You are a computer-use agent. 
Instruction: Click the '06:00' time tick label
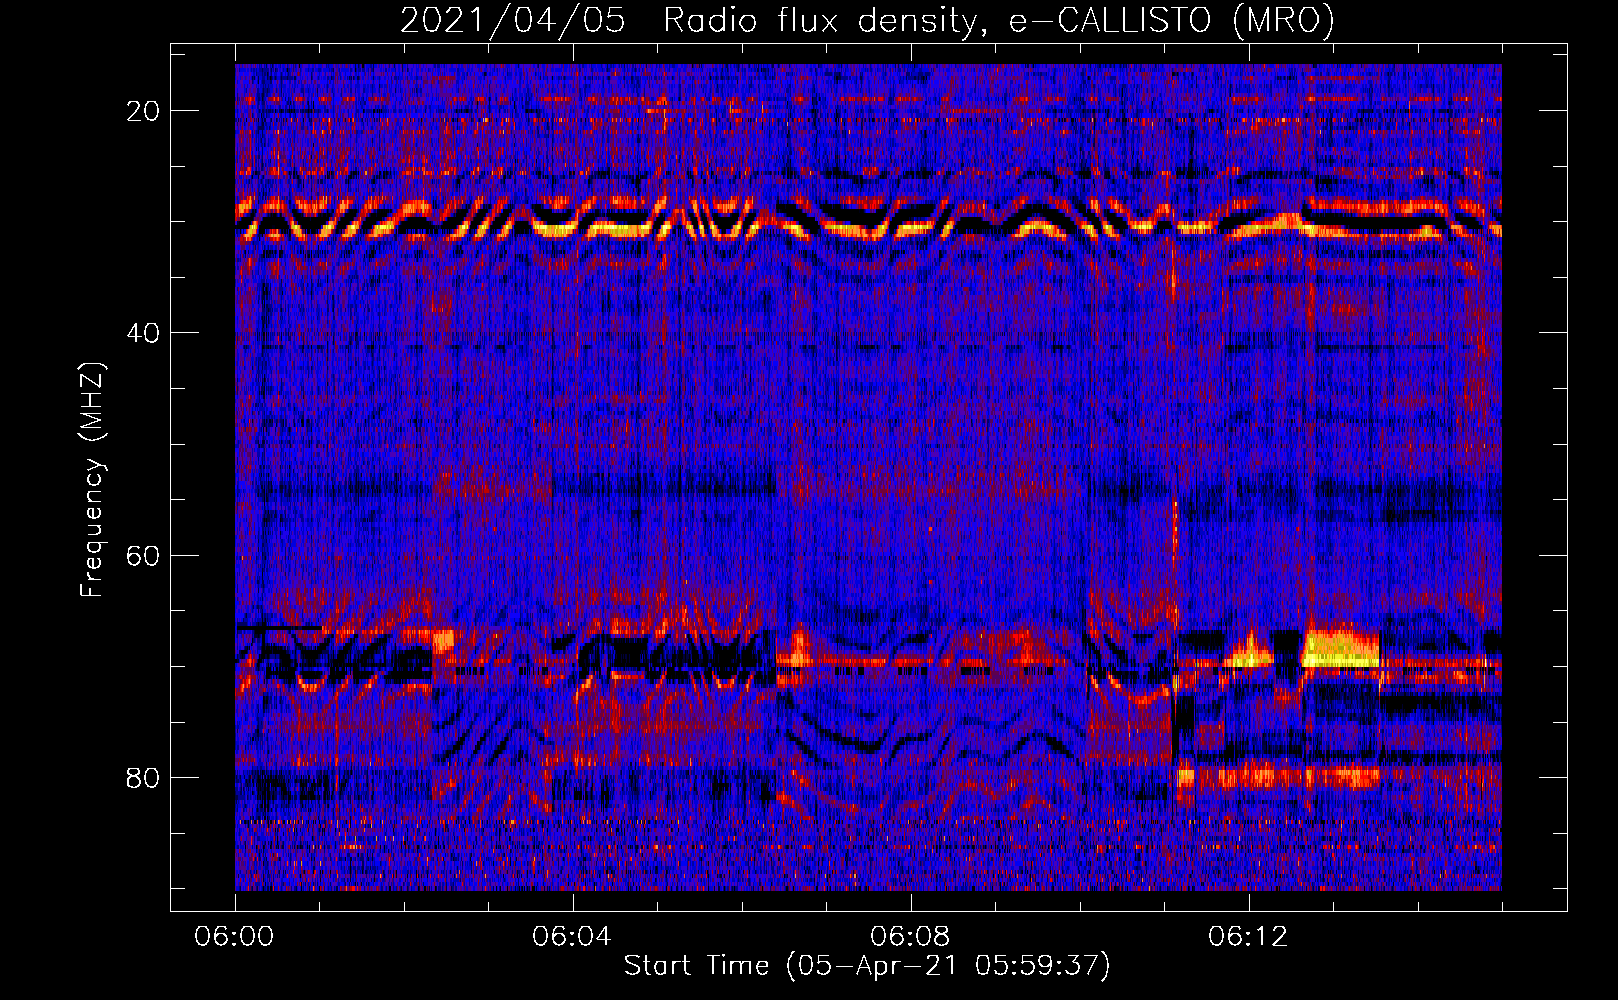click(235, 936)
